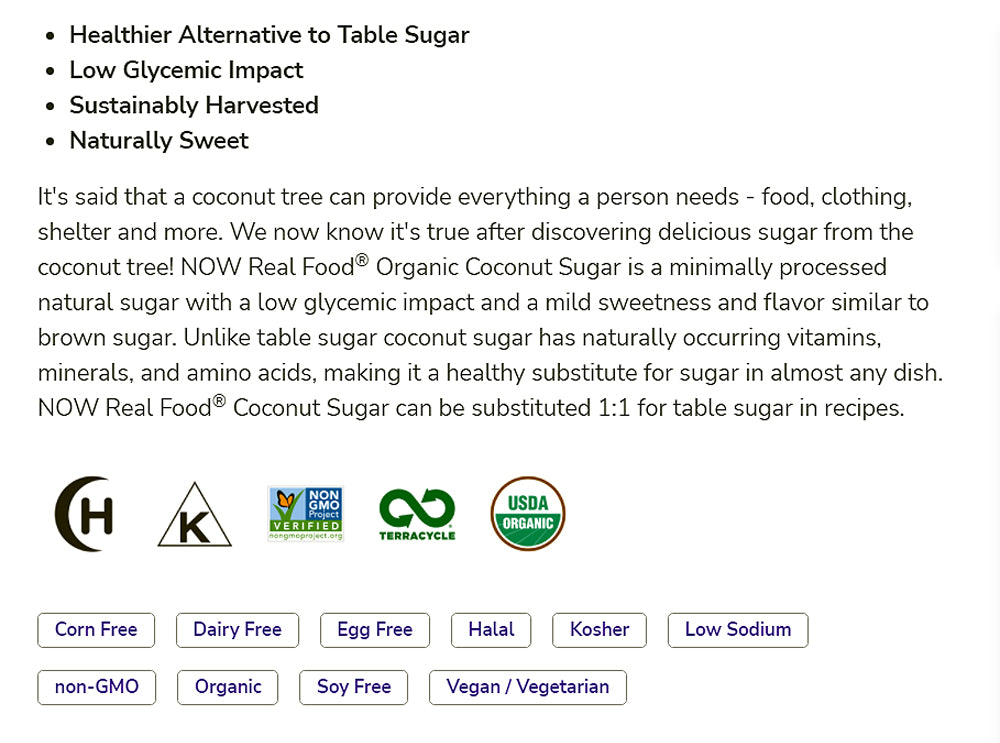1000x743 pixels.
Task: Open the Organic attribute tag
Action: pos(228,687)
